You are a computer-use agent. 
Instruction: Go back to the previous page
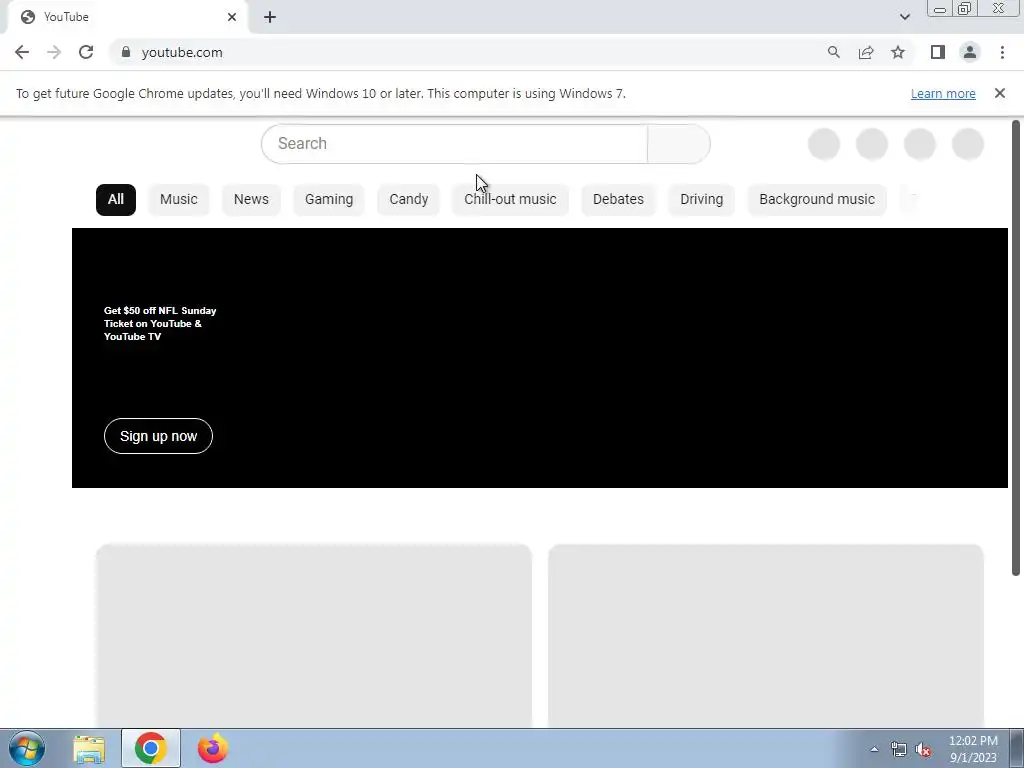tap(22, 52)
